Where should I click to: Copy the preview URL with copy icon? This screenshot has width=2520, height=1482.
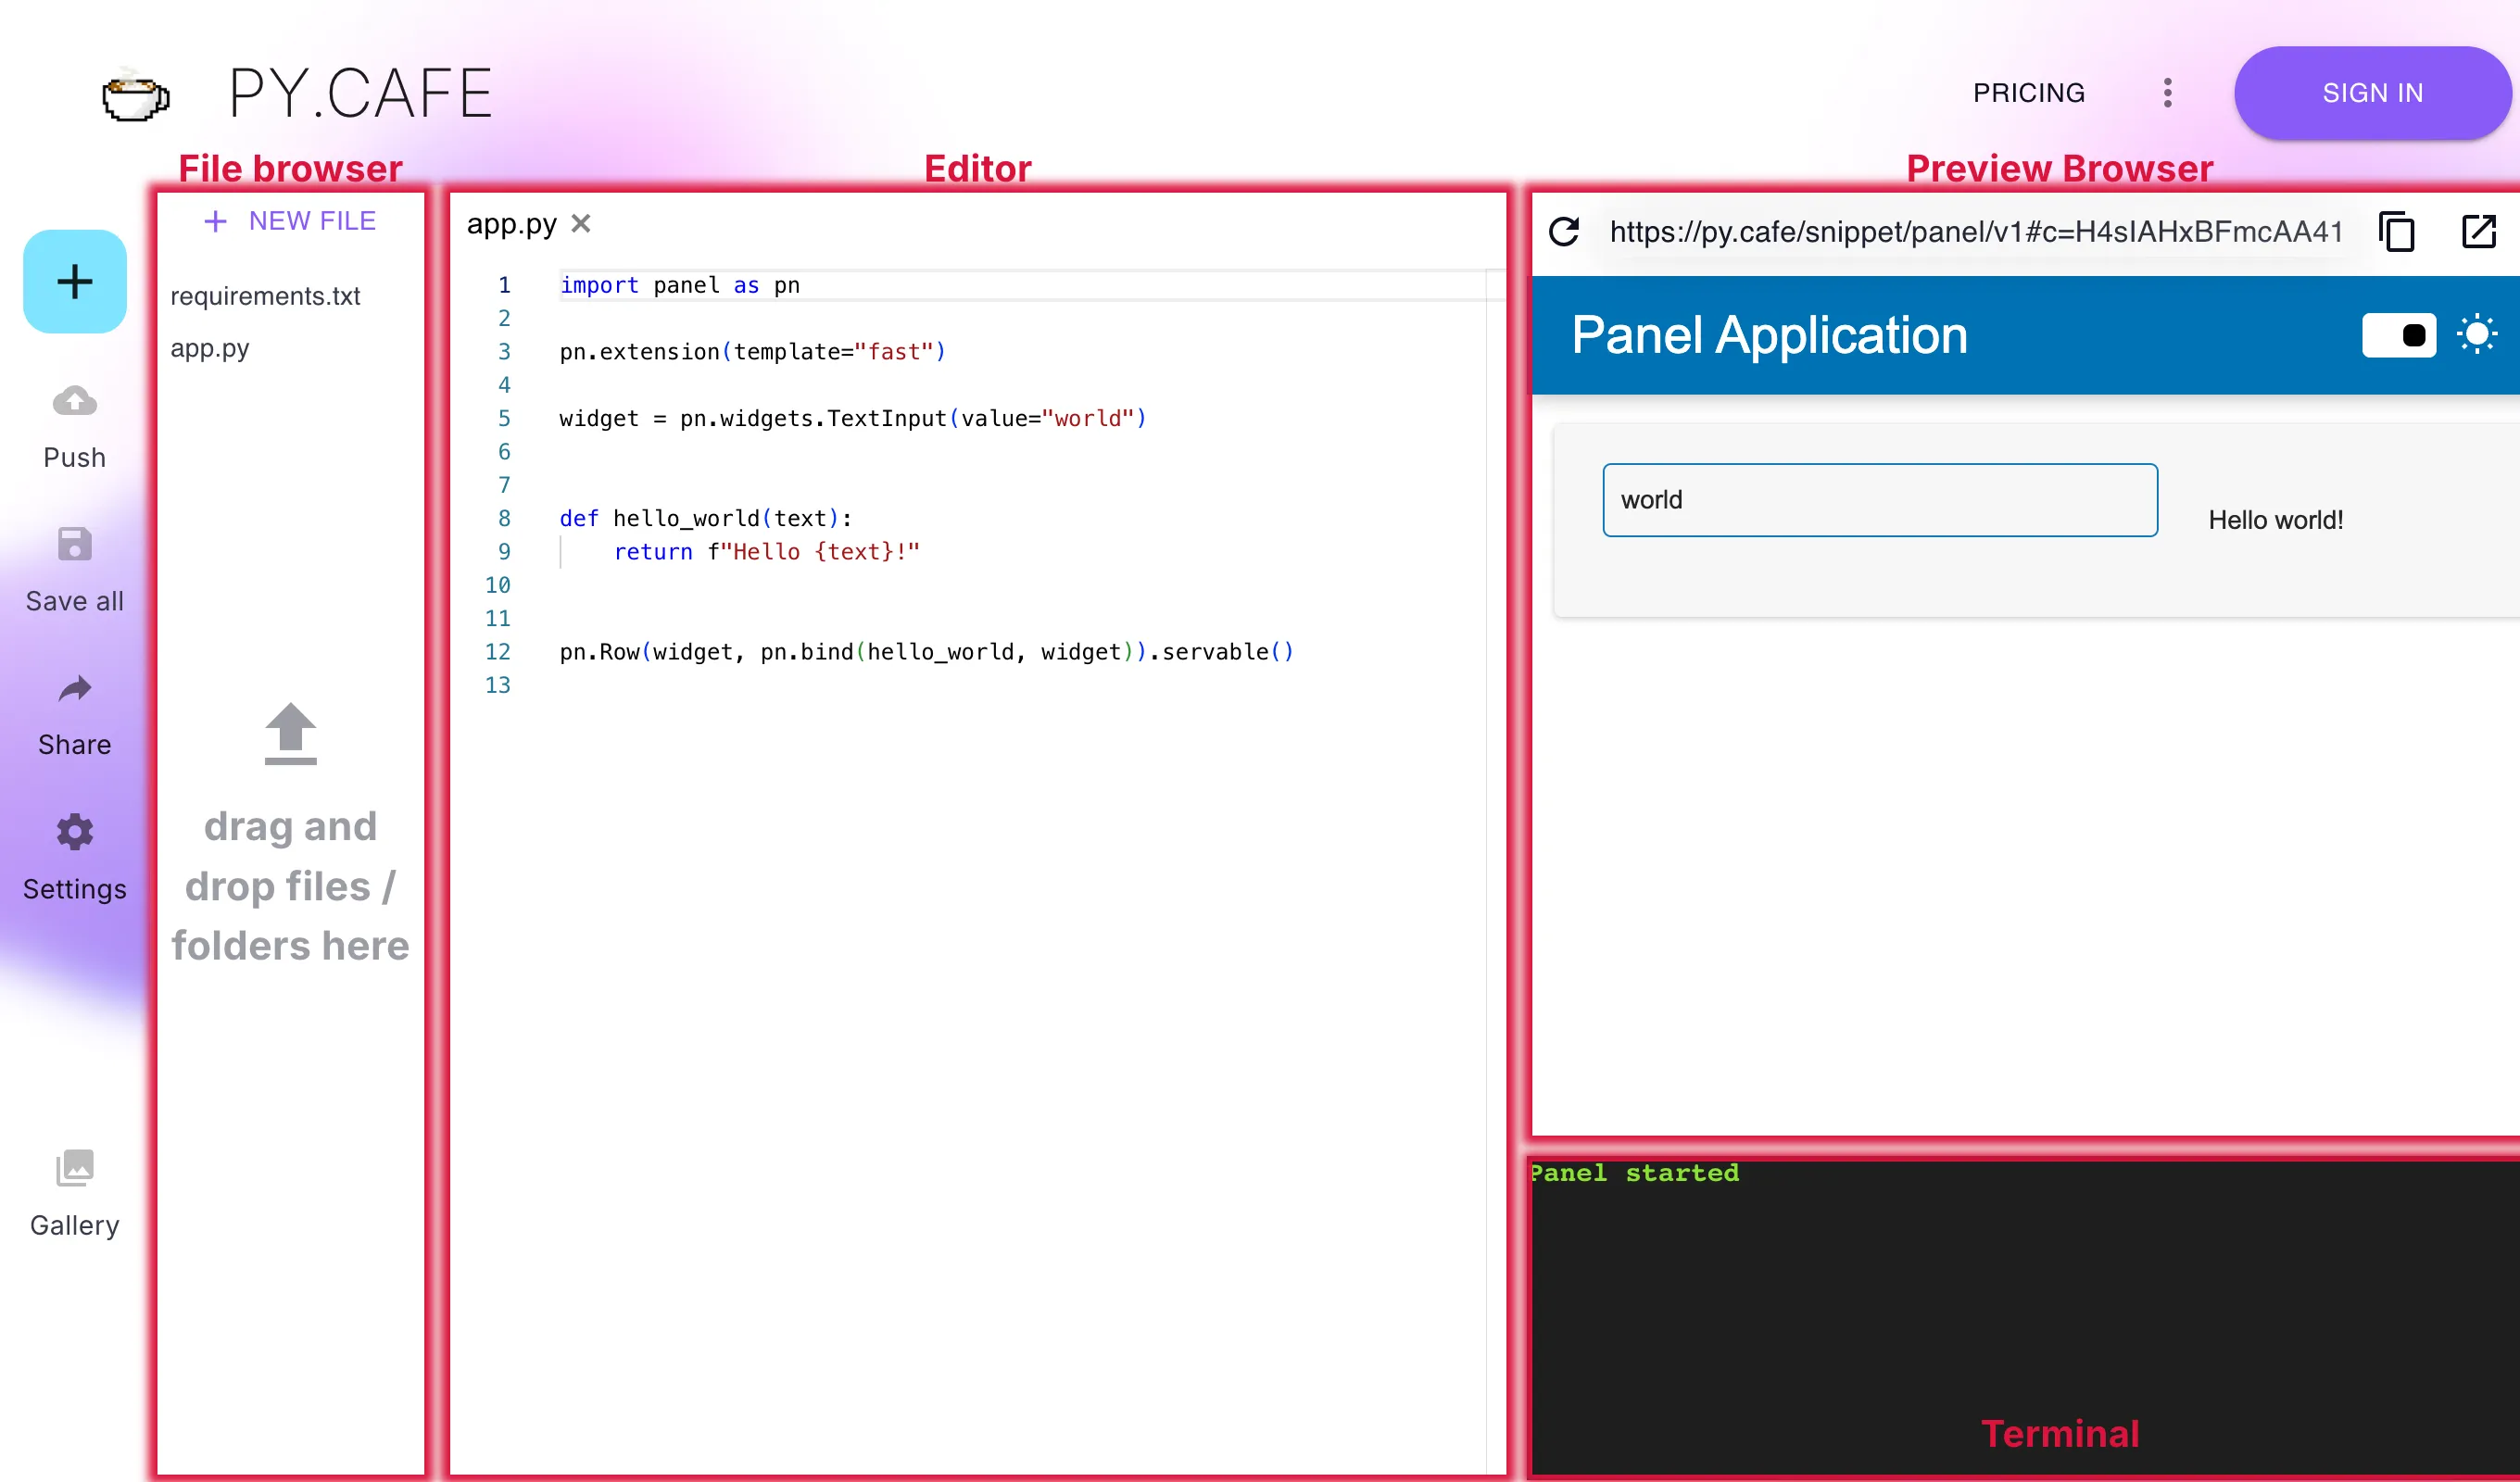click(2397, 232)
